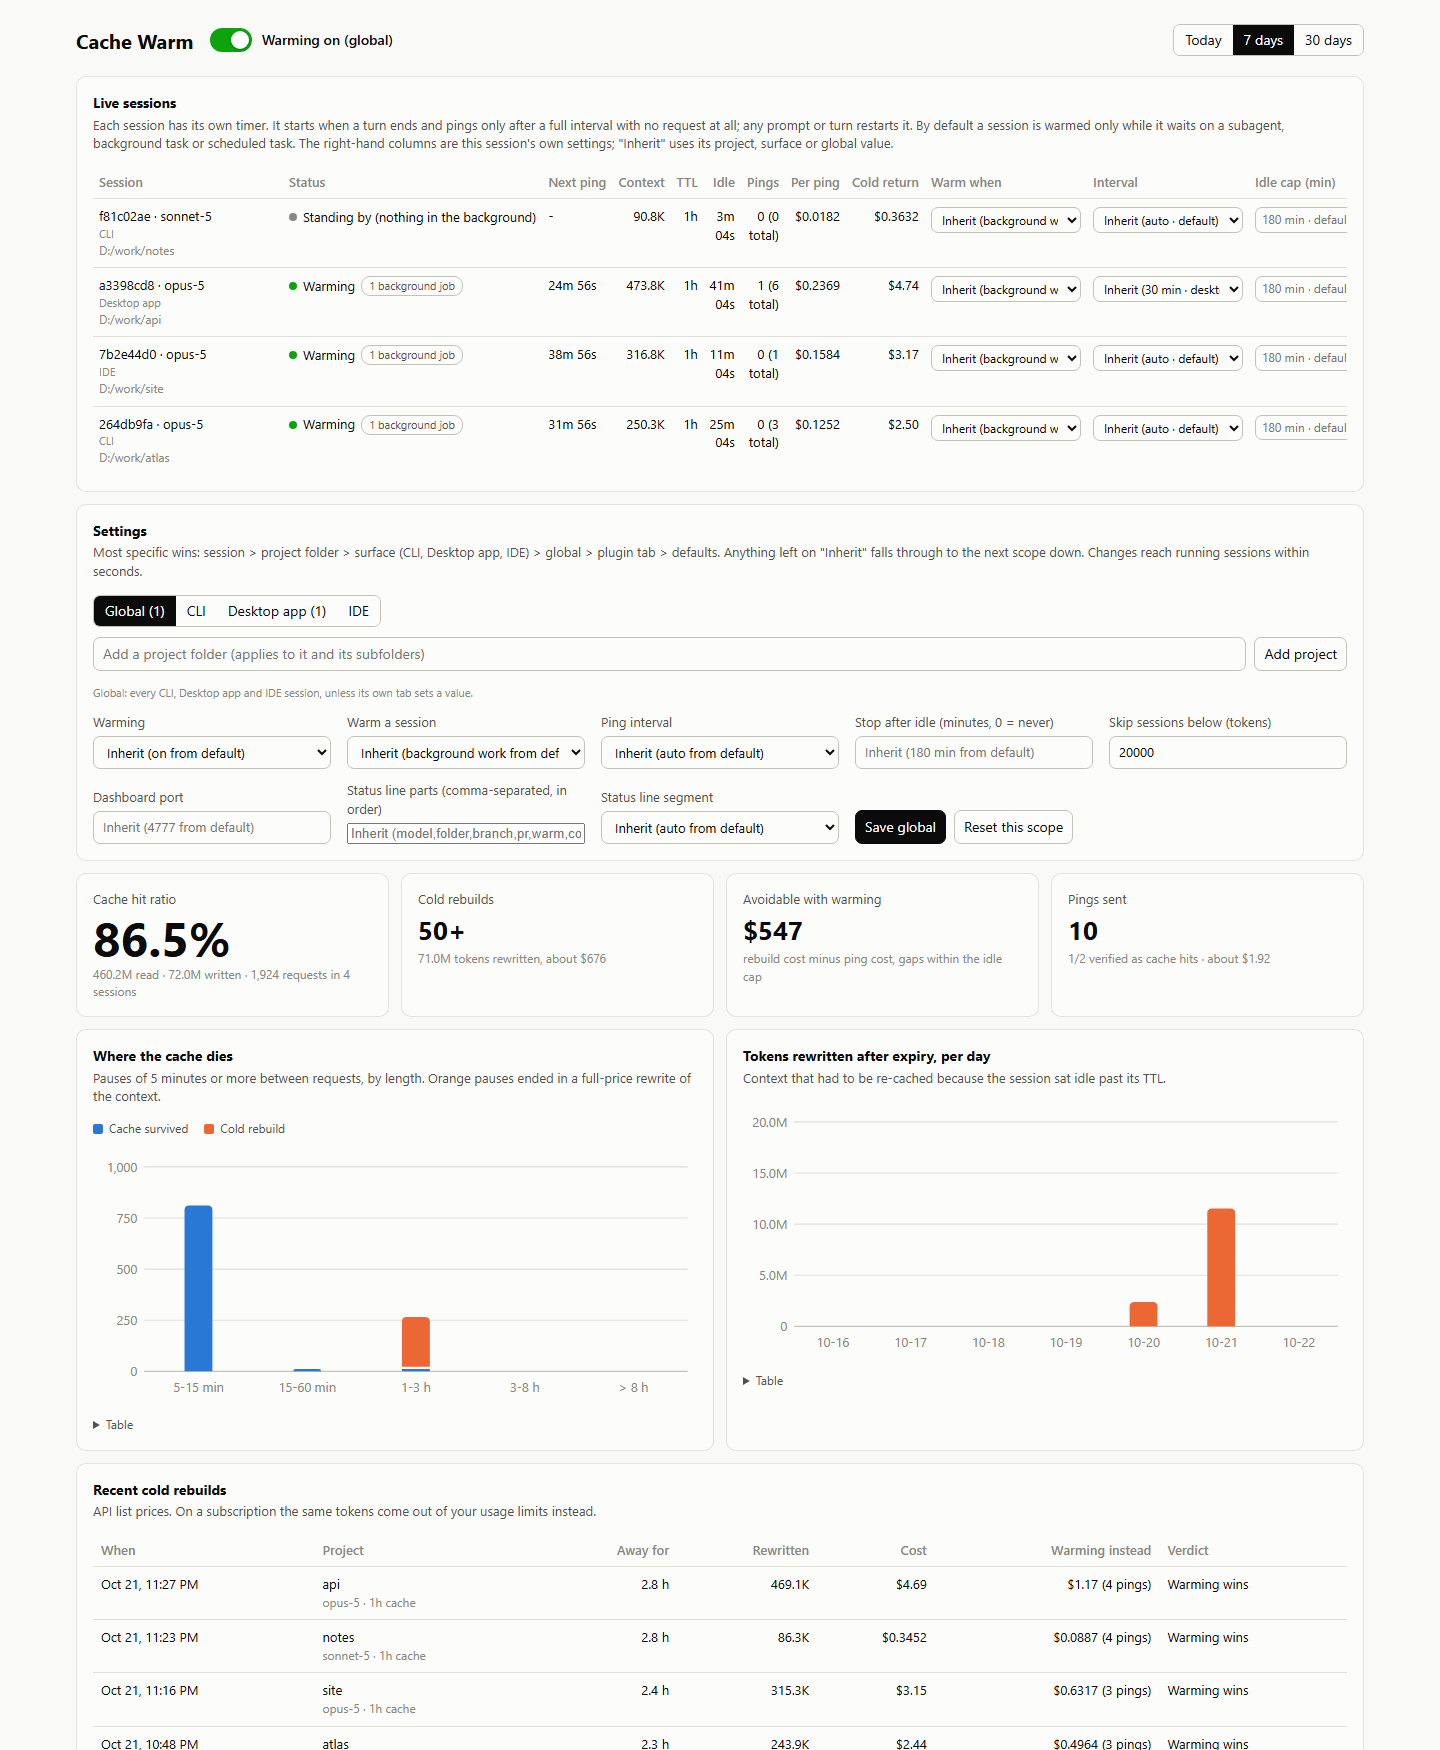Viewport: 1440px width, 1750px height.
Task: Click the Status line parts field
Action: 466,833
